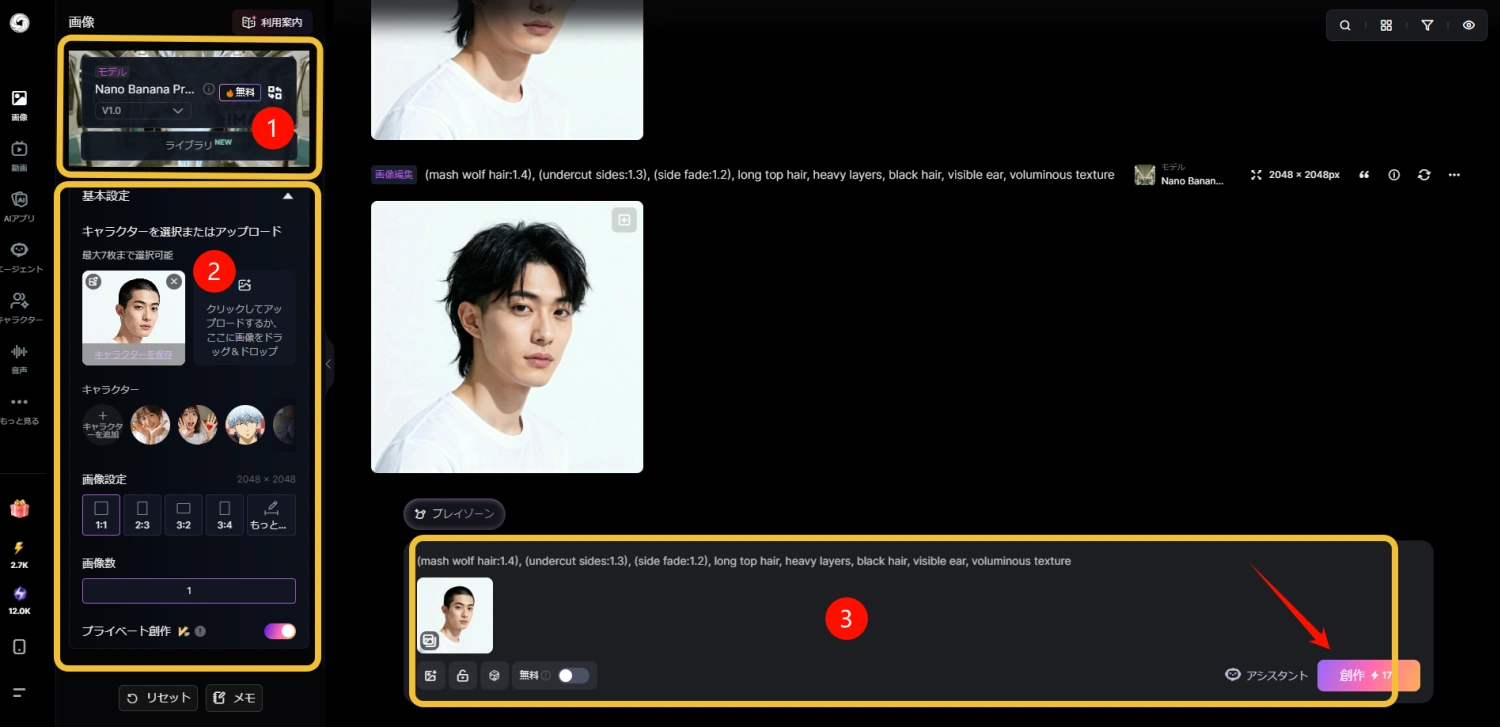Click the 画像数 count field
This screenshot has height=727, width=1500.
tap(189, 591)
